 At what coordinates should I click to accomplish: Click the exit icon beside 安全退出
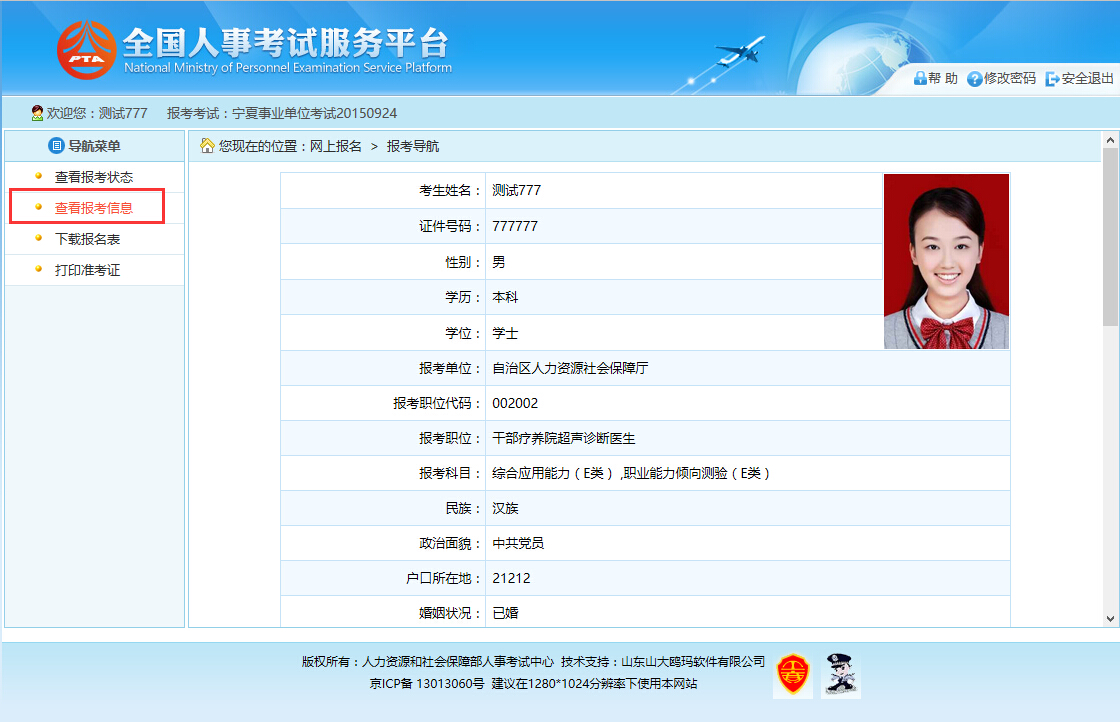1052,79
